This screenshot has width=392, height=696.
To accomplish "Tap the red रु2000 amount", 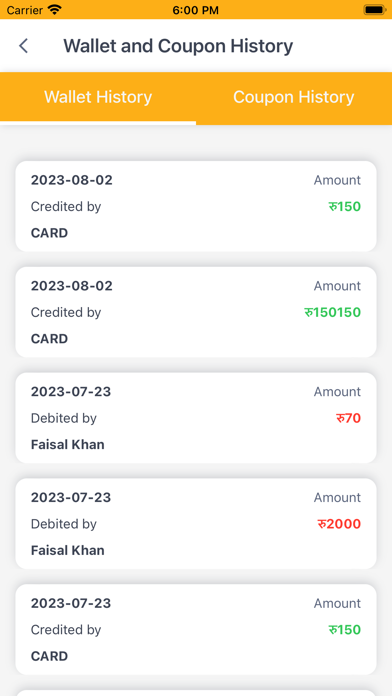I will coord(339,524).
